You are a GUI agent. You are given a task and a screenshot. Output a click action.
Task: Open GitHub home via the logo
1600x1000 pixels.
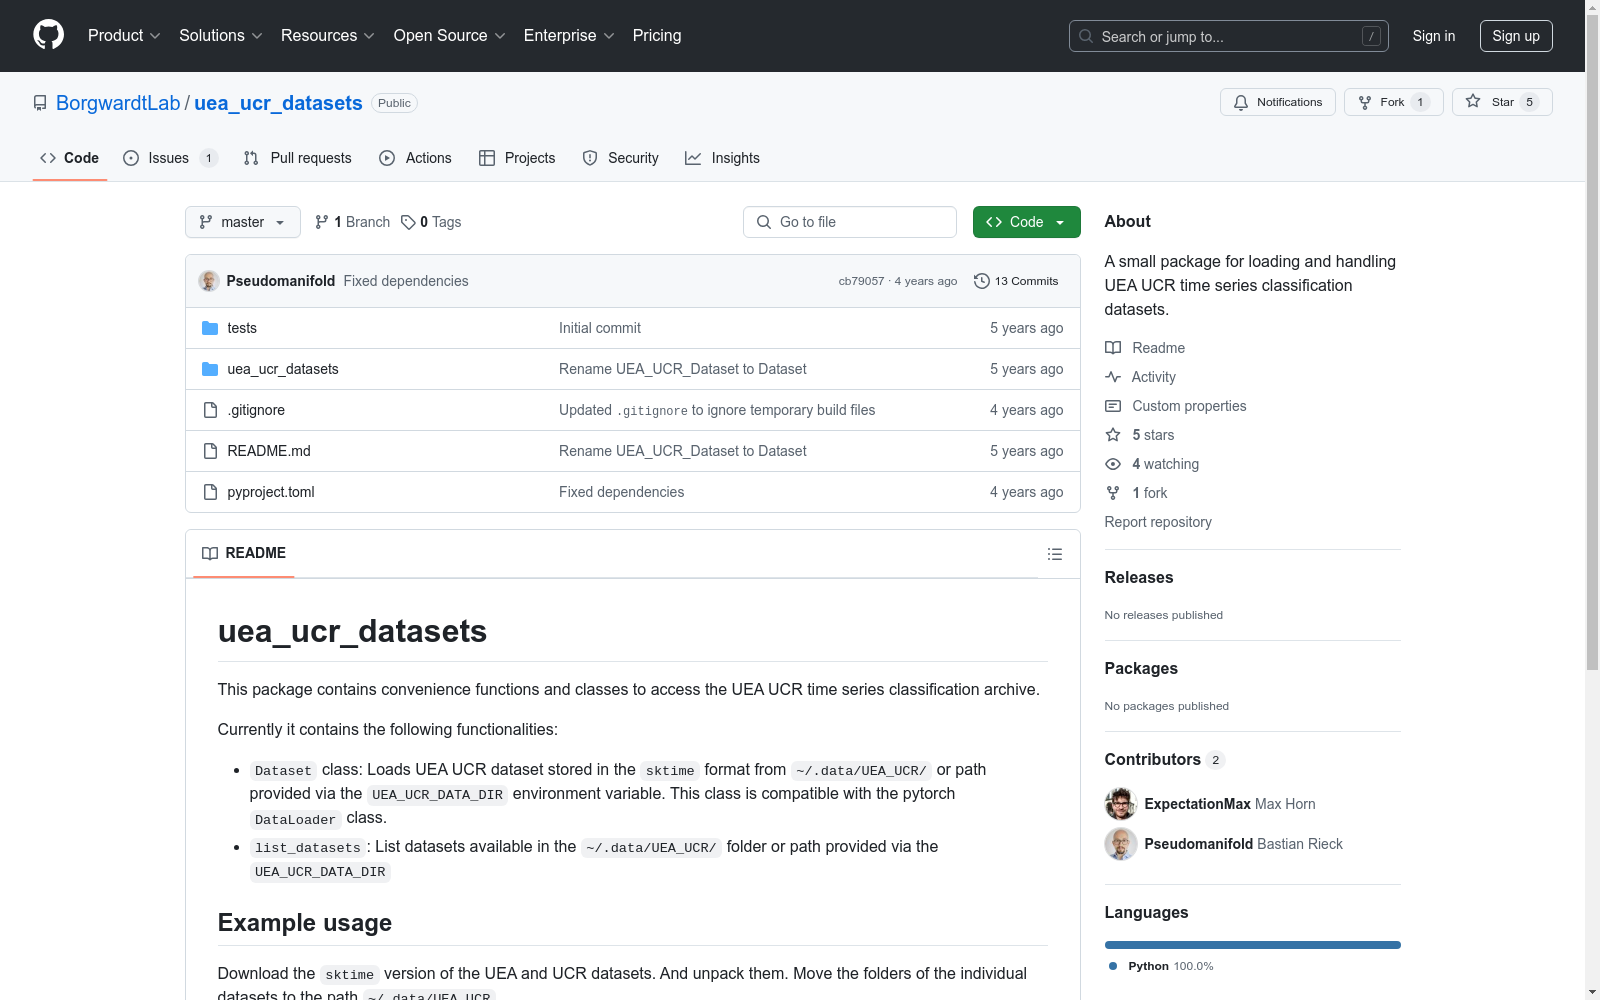48,35
